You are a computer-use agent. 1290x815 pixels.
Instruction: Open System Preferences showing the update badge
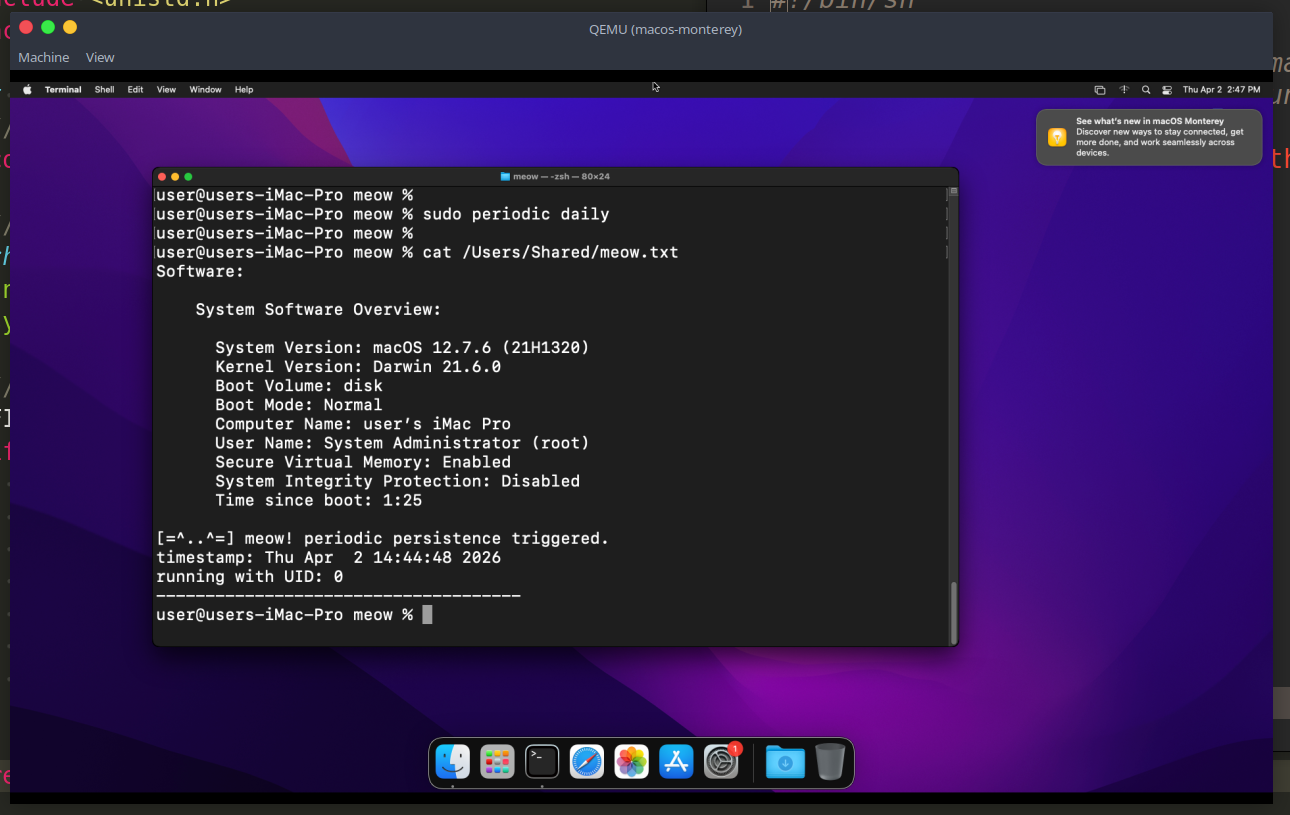pyautogui.click(x=720, y=761)
